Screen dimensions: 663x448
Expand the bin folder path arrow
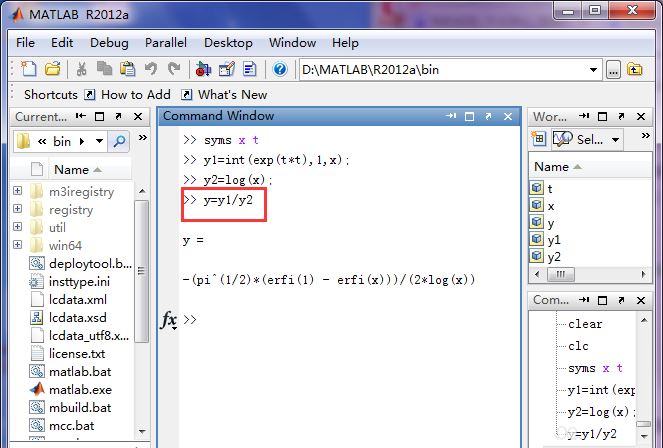tap(82, 141)
